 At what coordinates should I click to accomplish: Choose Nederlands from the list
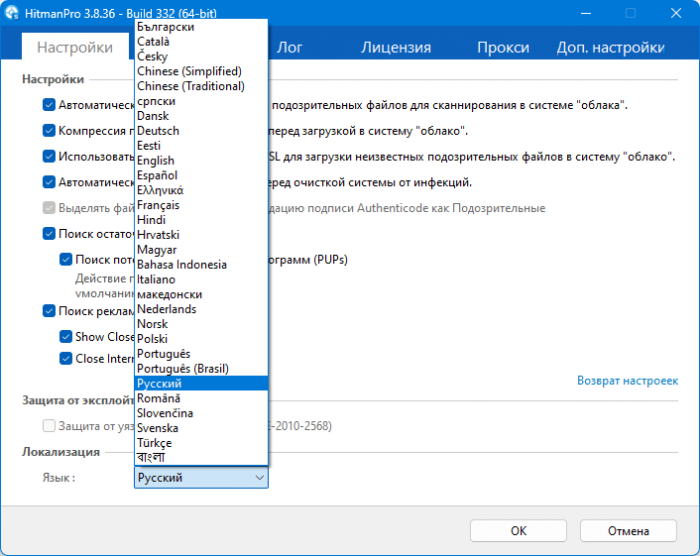tap(201, 309)
